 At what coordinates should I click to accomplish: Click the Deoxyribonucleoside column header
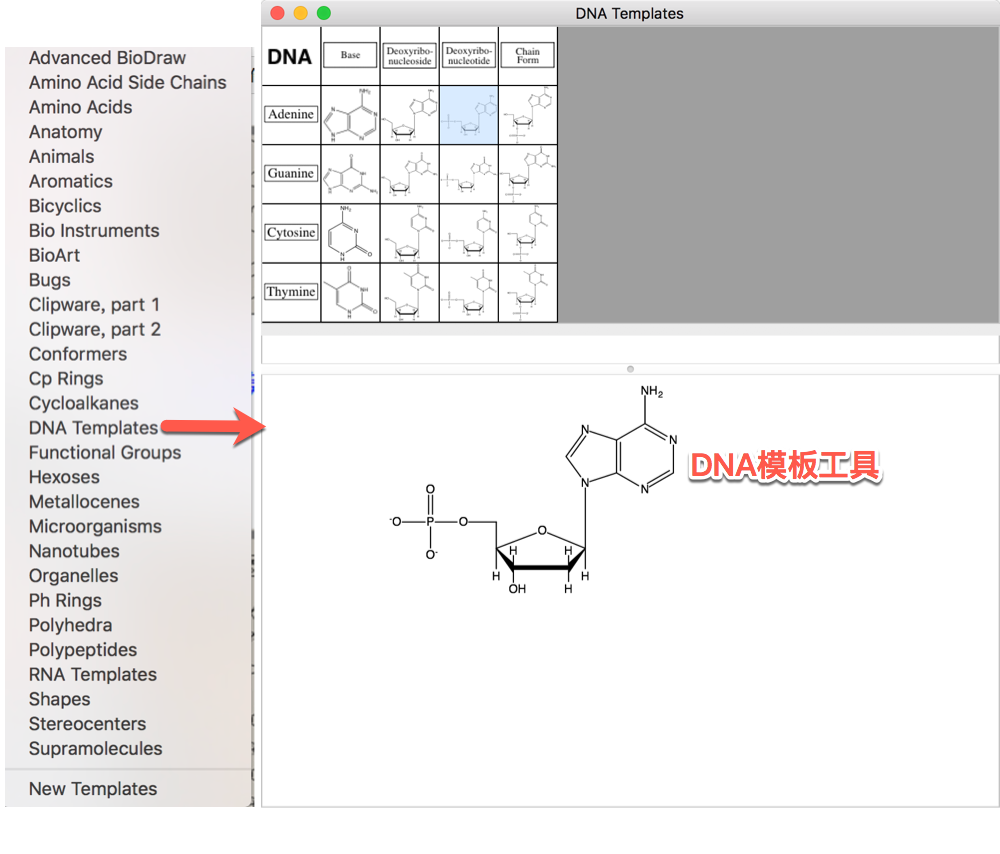click(409, 55)
